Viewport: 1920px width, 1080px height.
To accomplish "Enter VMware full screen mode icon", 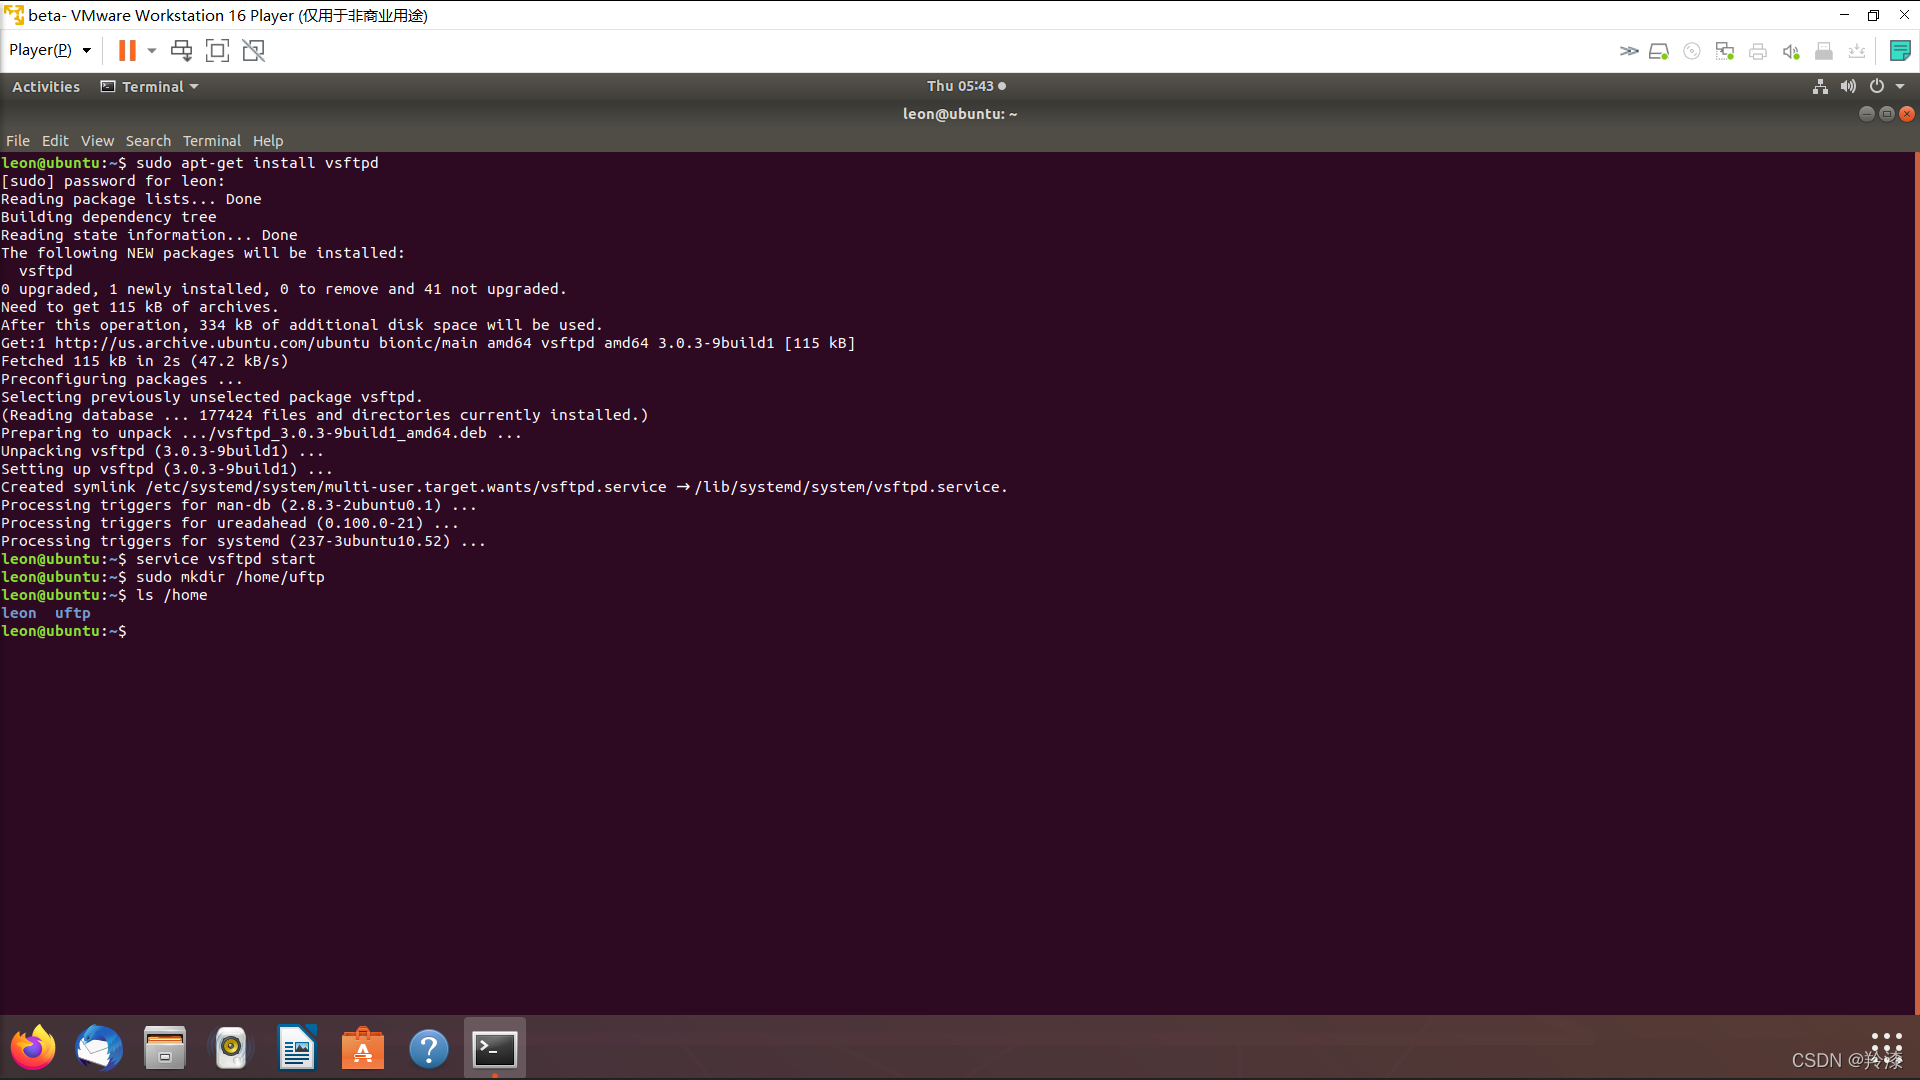I will click(217, 50).
